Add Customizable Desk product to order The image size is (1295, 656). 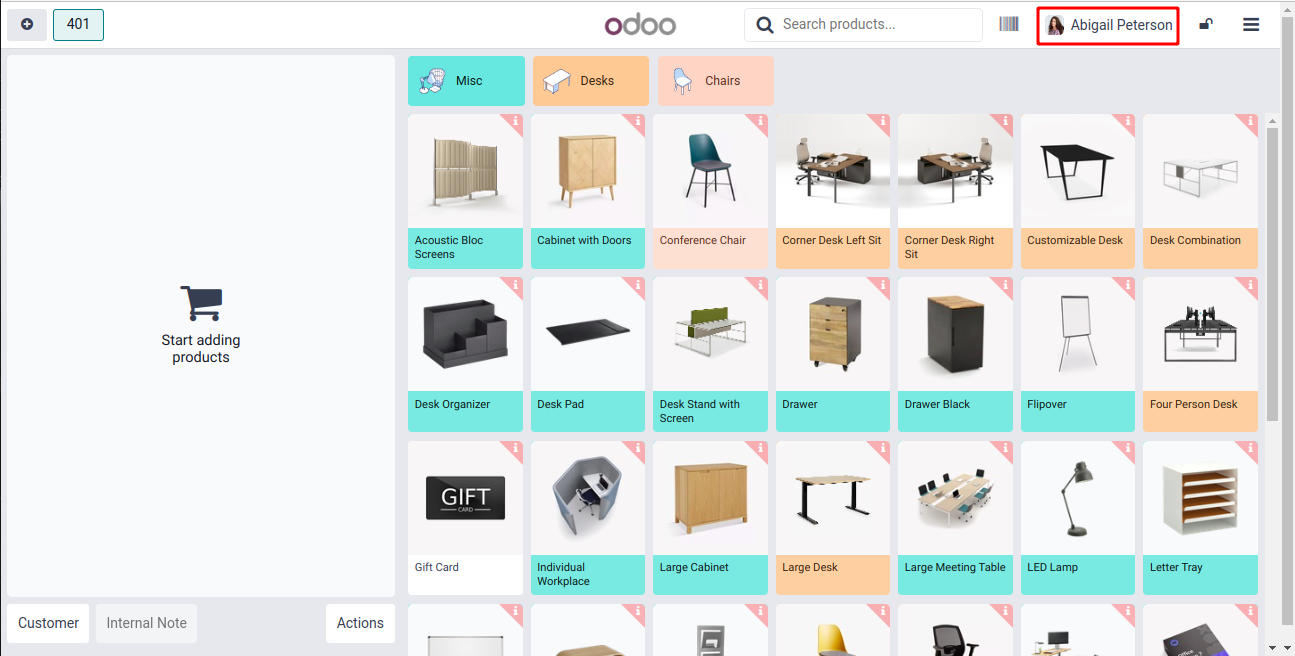[x=1078, y=191]
